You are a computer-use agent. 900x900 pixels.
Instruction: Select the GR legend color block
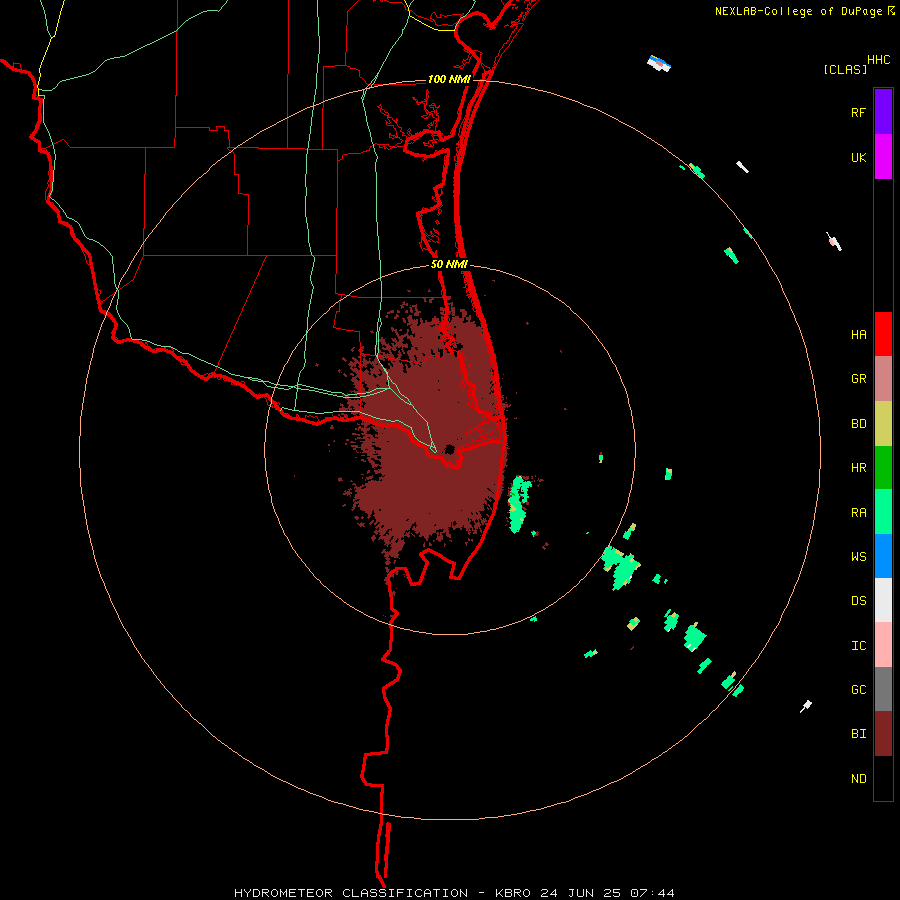(883, 379)
